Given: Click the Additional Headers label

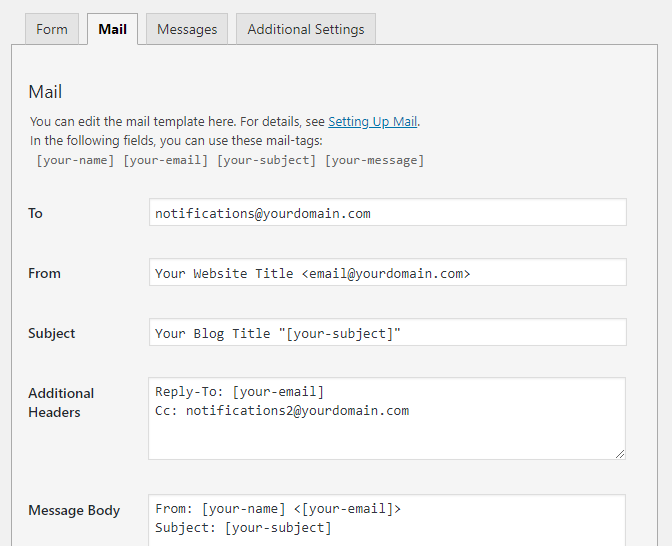Looking at the screenshot, I should click(61, 402).
